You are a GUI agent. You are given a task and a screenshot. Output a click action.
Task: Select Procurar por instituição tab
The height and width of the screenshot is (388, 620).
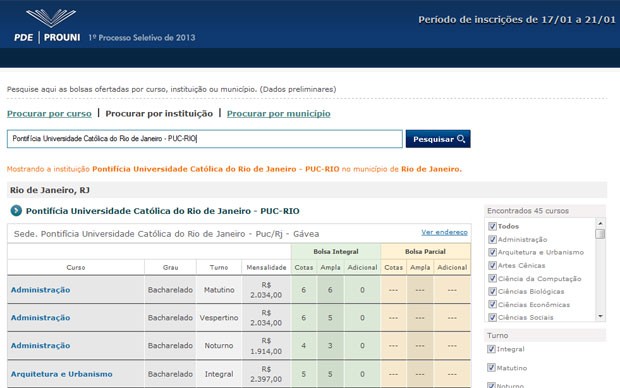(x=159, y=114)
